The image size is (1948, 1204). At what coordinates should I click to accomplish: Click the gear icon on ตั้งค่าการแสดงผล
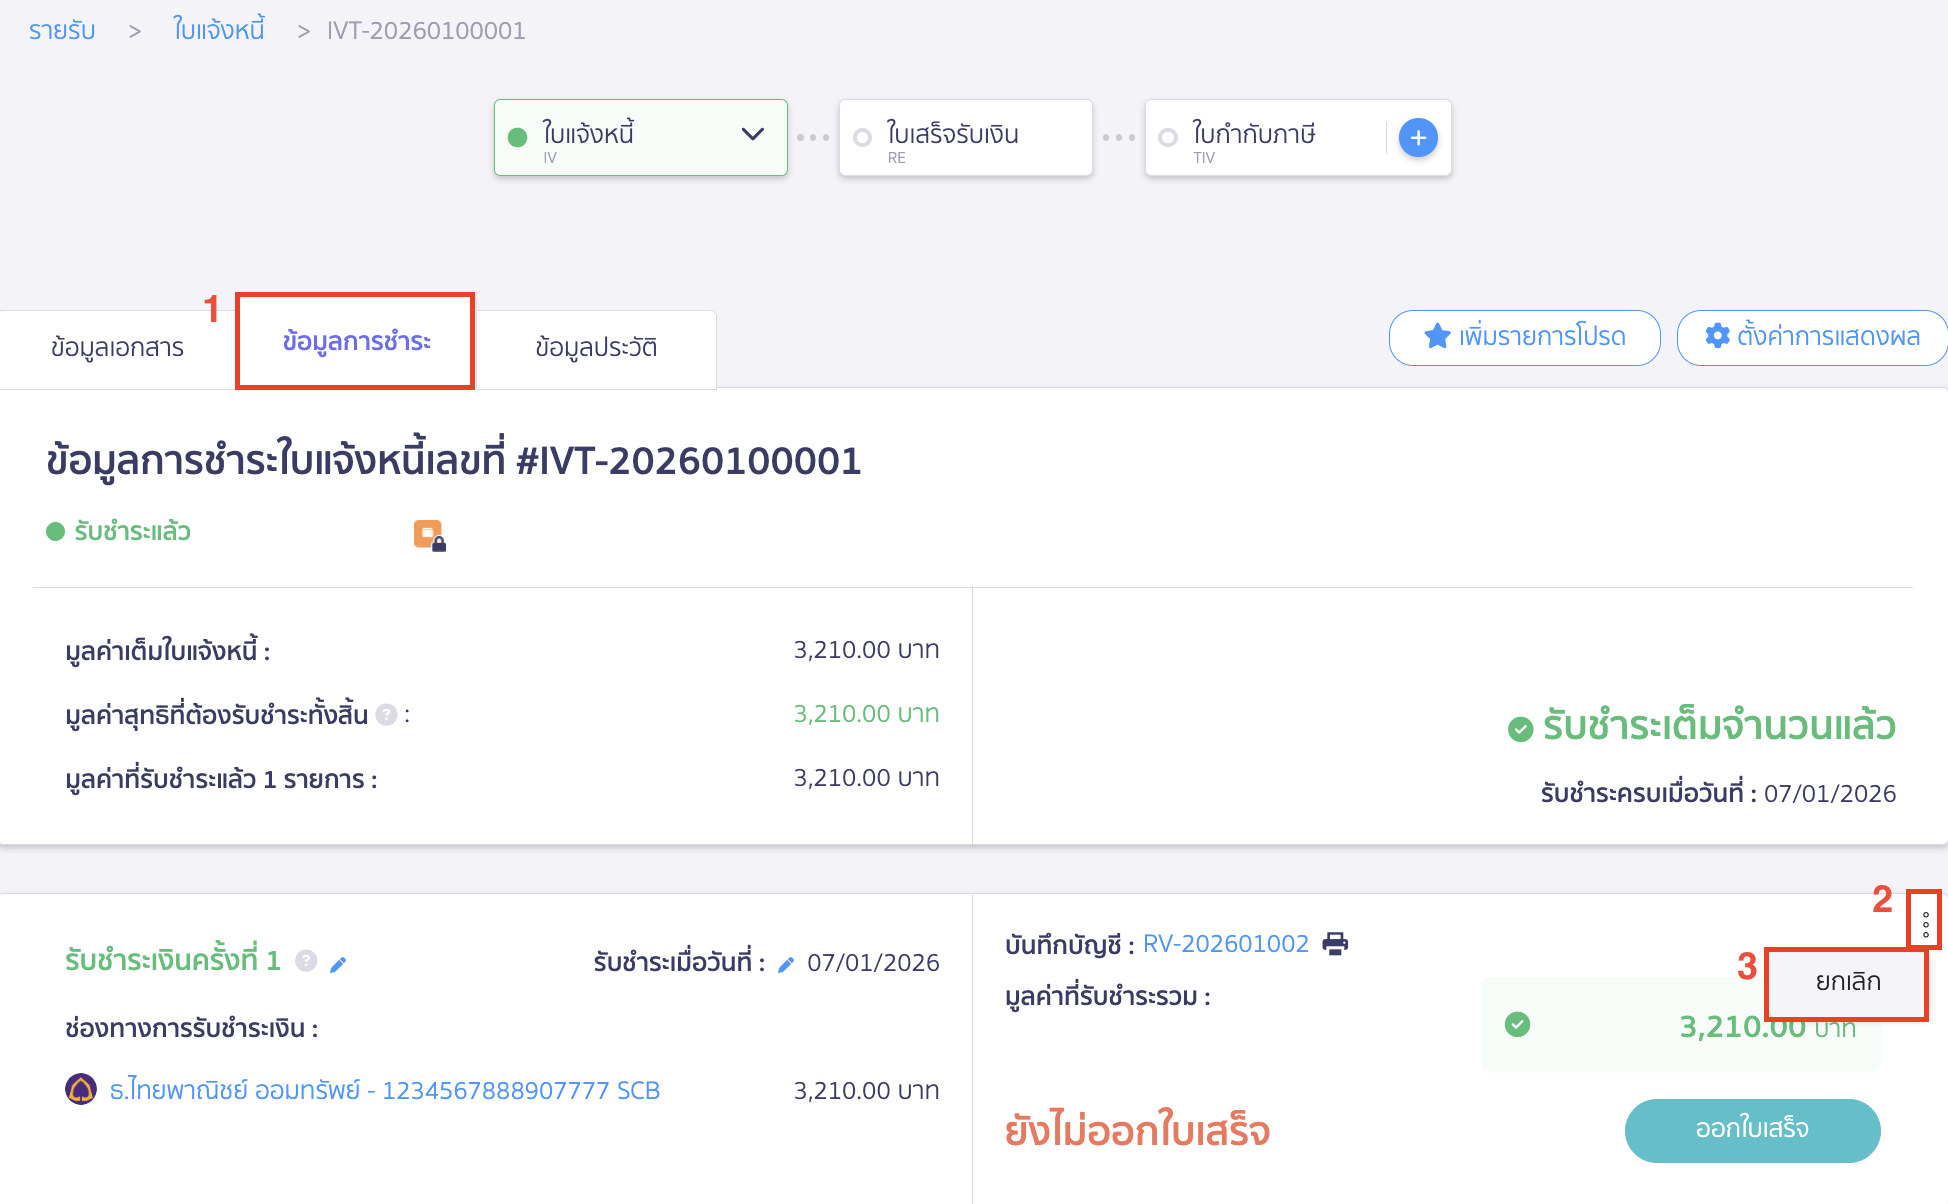click(1717, 337)
